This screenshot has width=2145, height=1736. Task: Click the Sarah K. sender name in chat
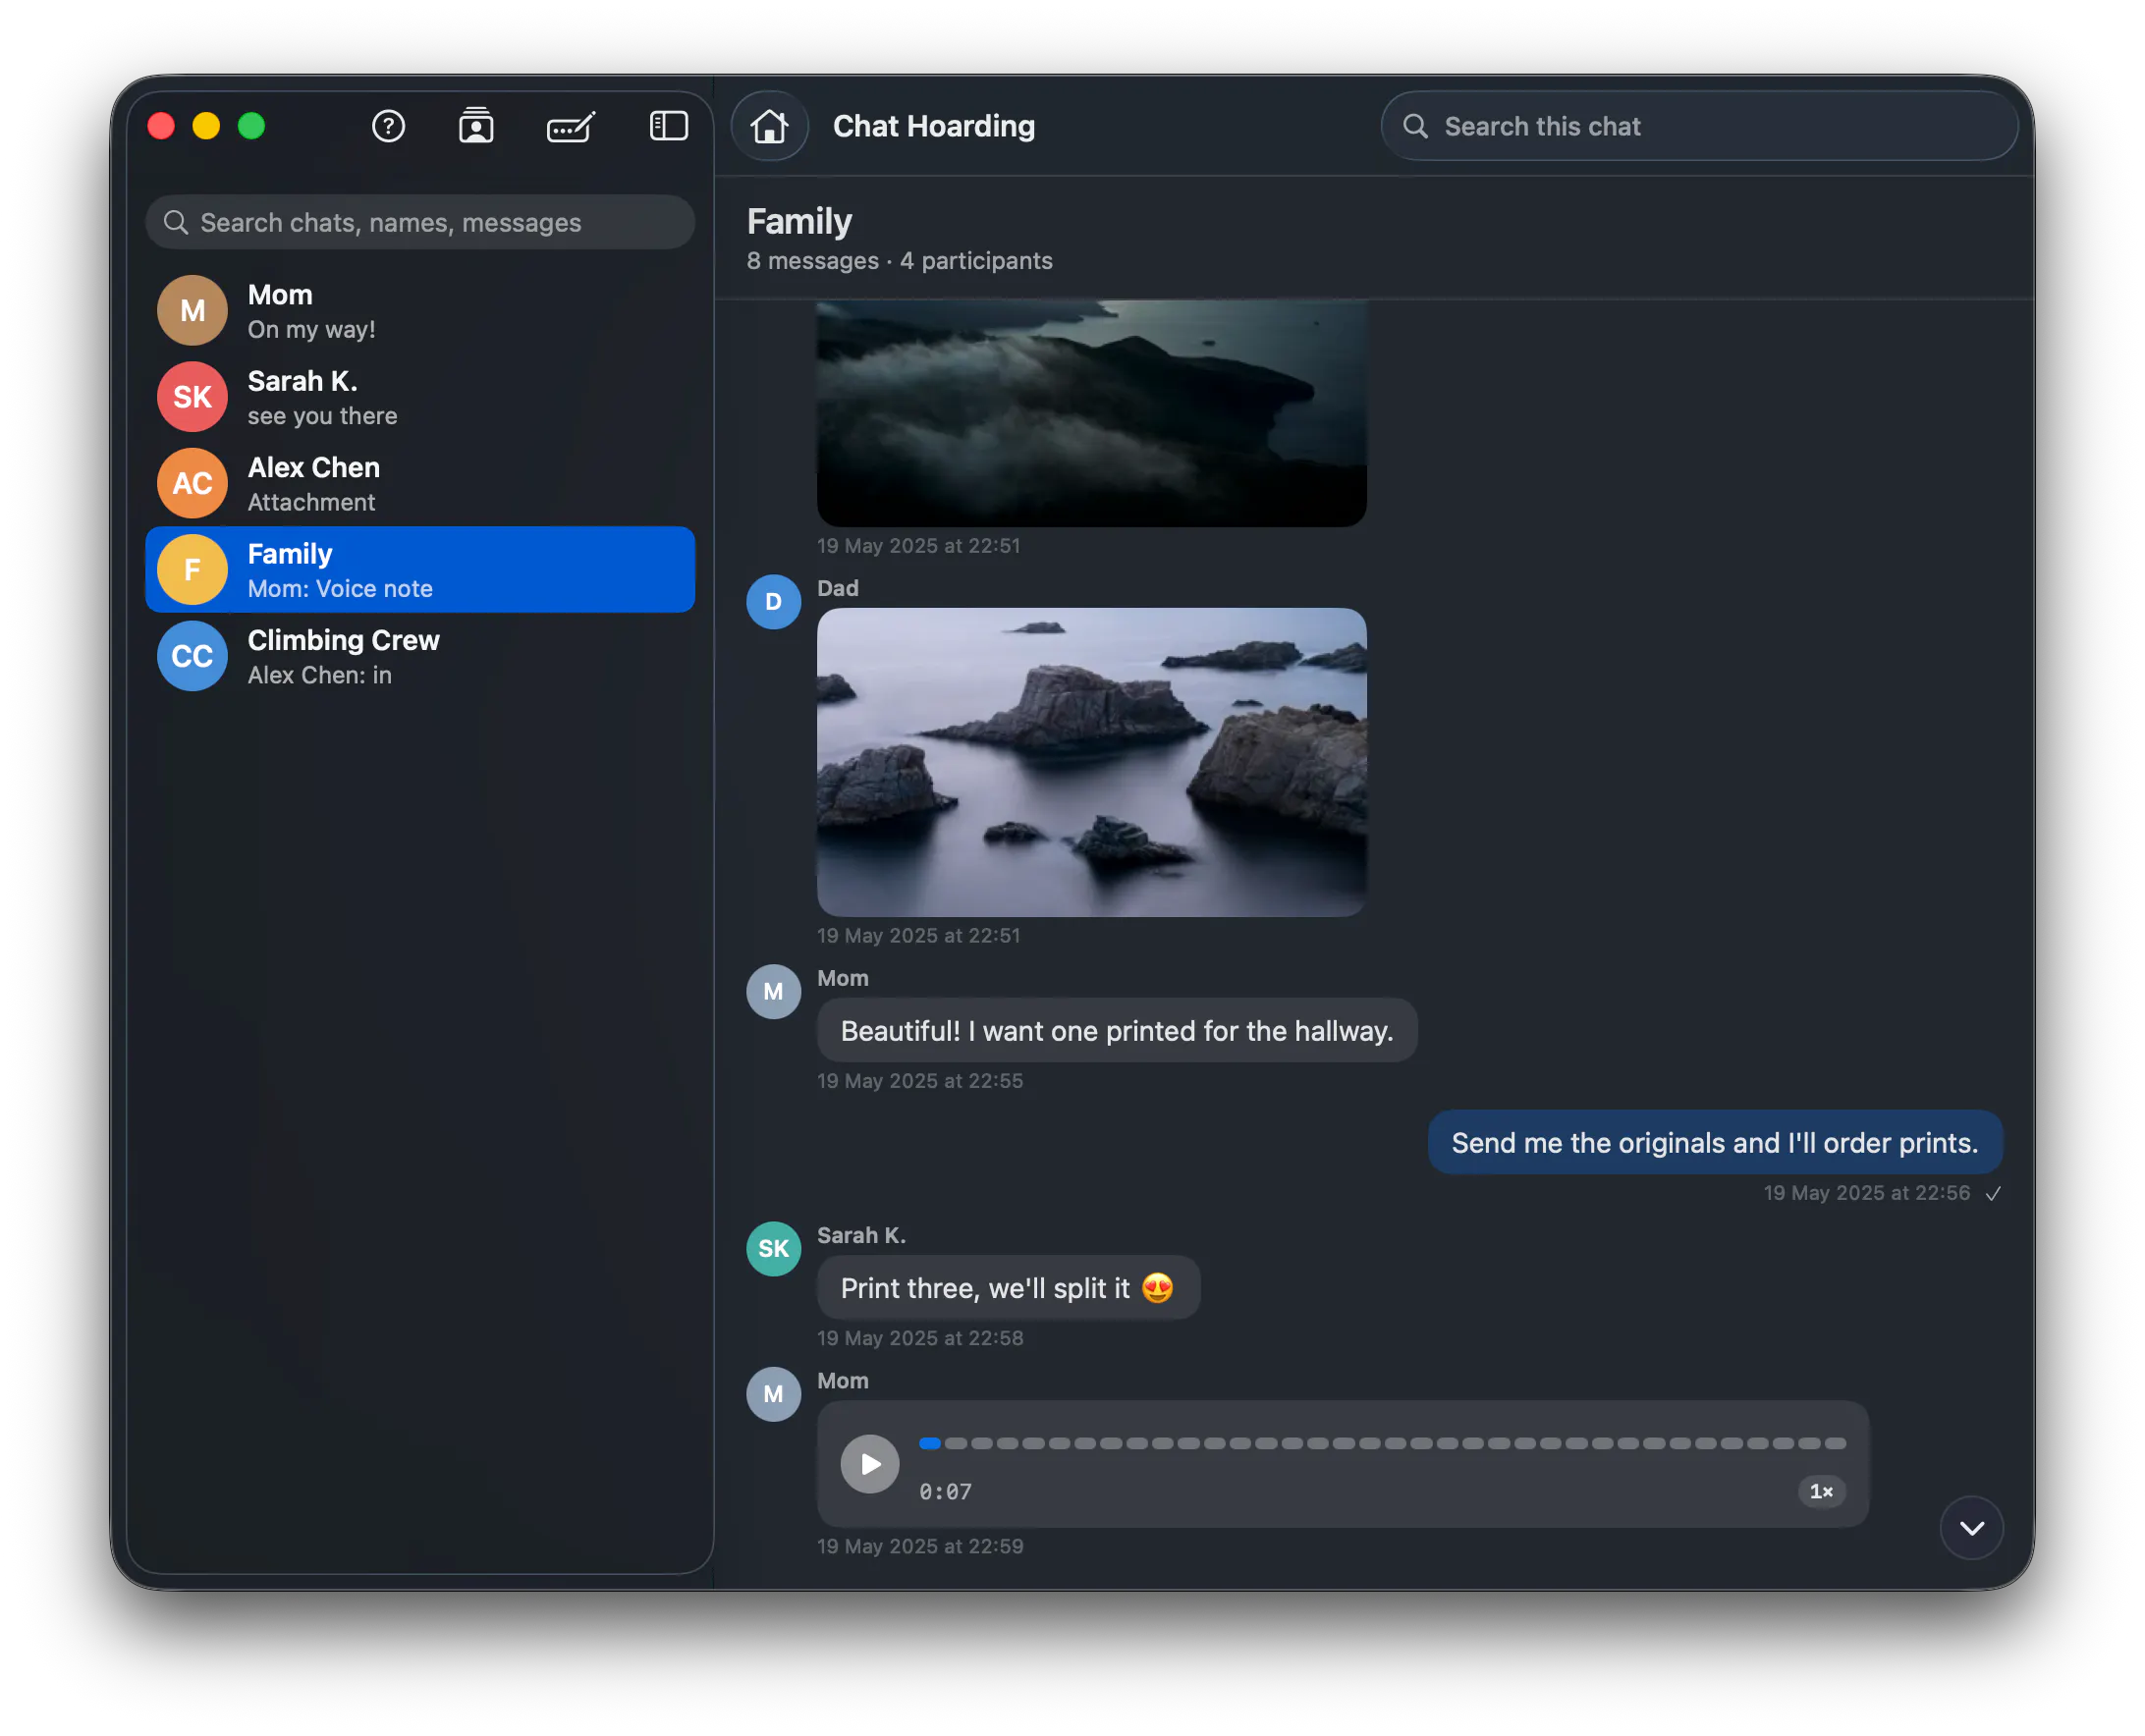[861, 1235]
